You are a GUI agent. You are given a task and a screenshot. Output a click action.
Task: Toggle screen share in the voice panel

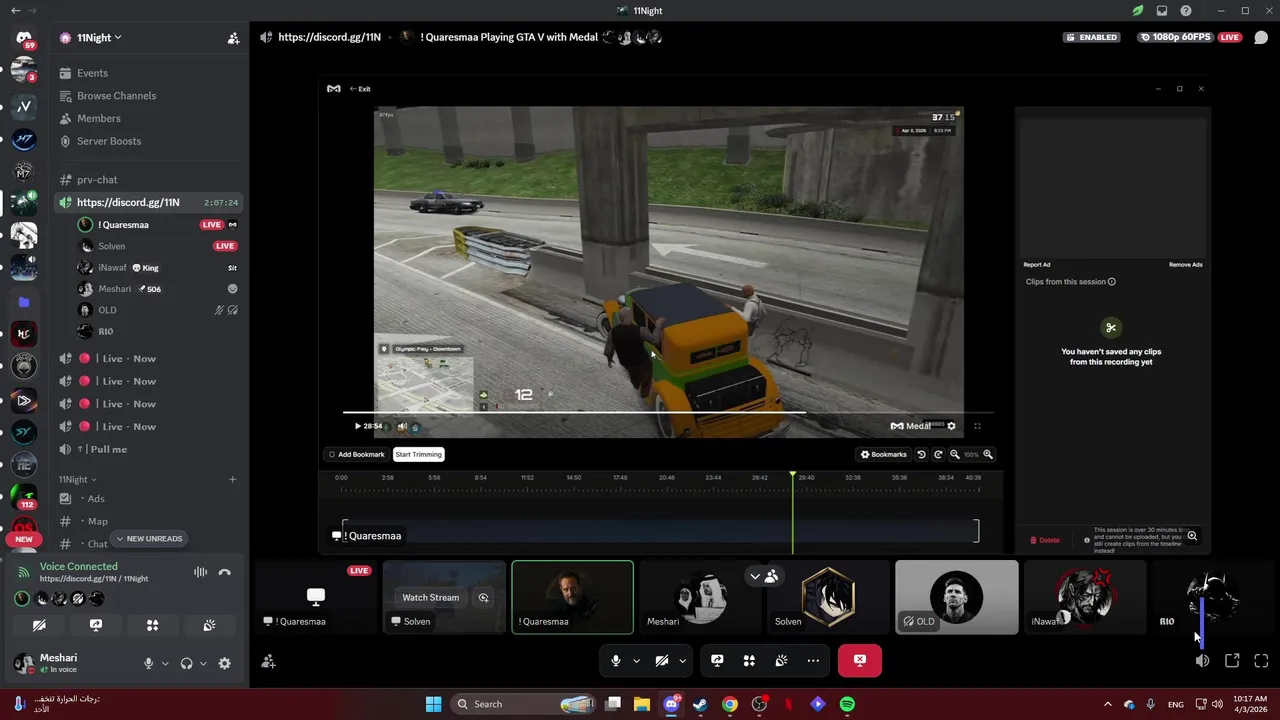96,625
